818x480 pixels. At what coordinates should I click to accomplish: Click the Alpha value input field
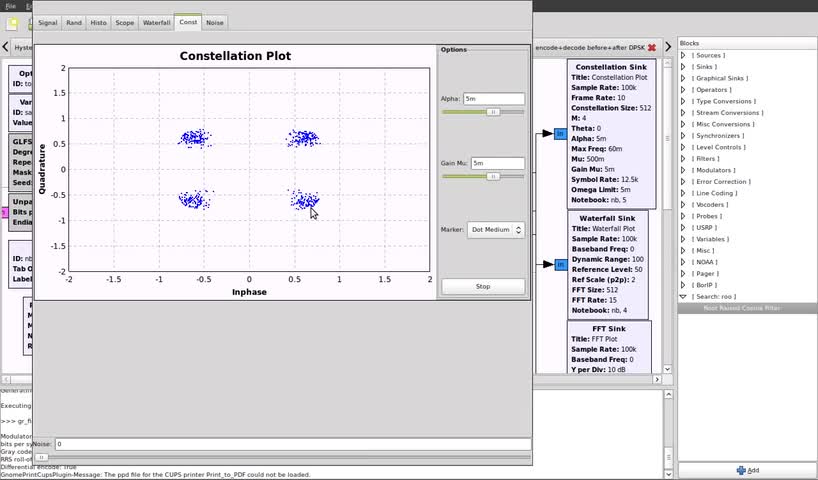pyautogui.click(x=494, y=99)
